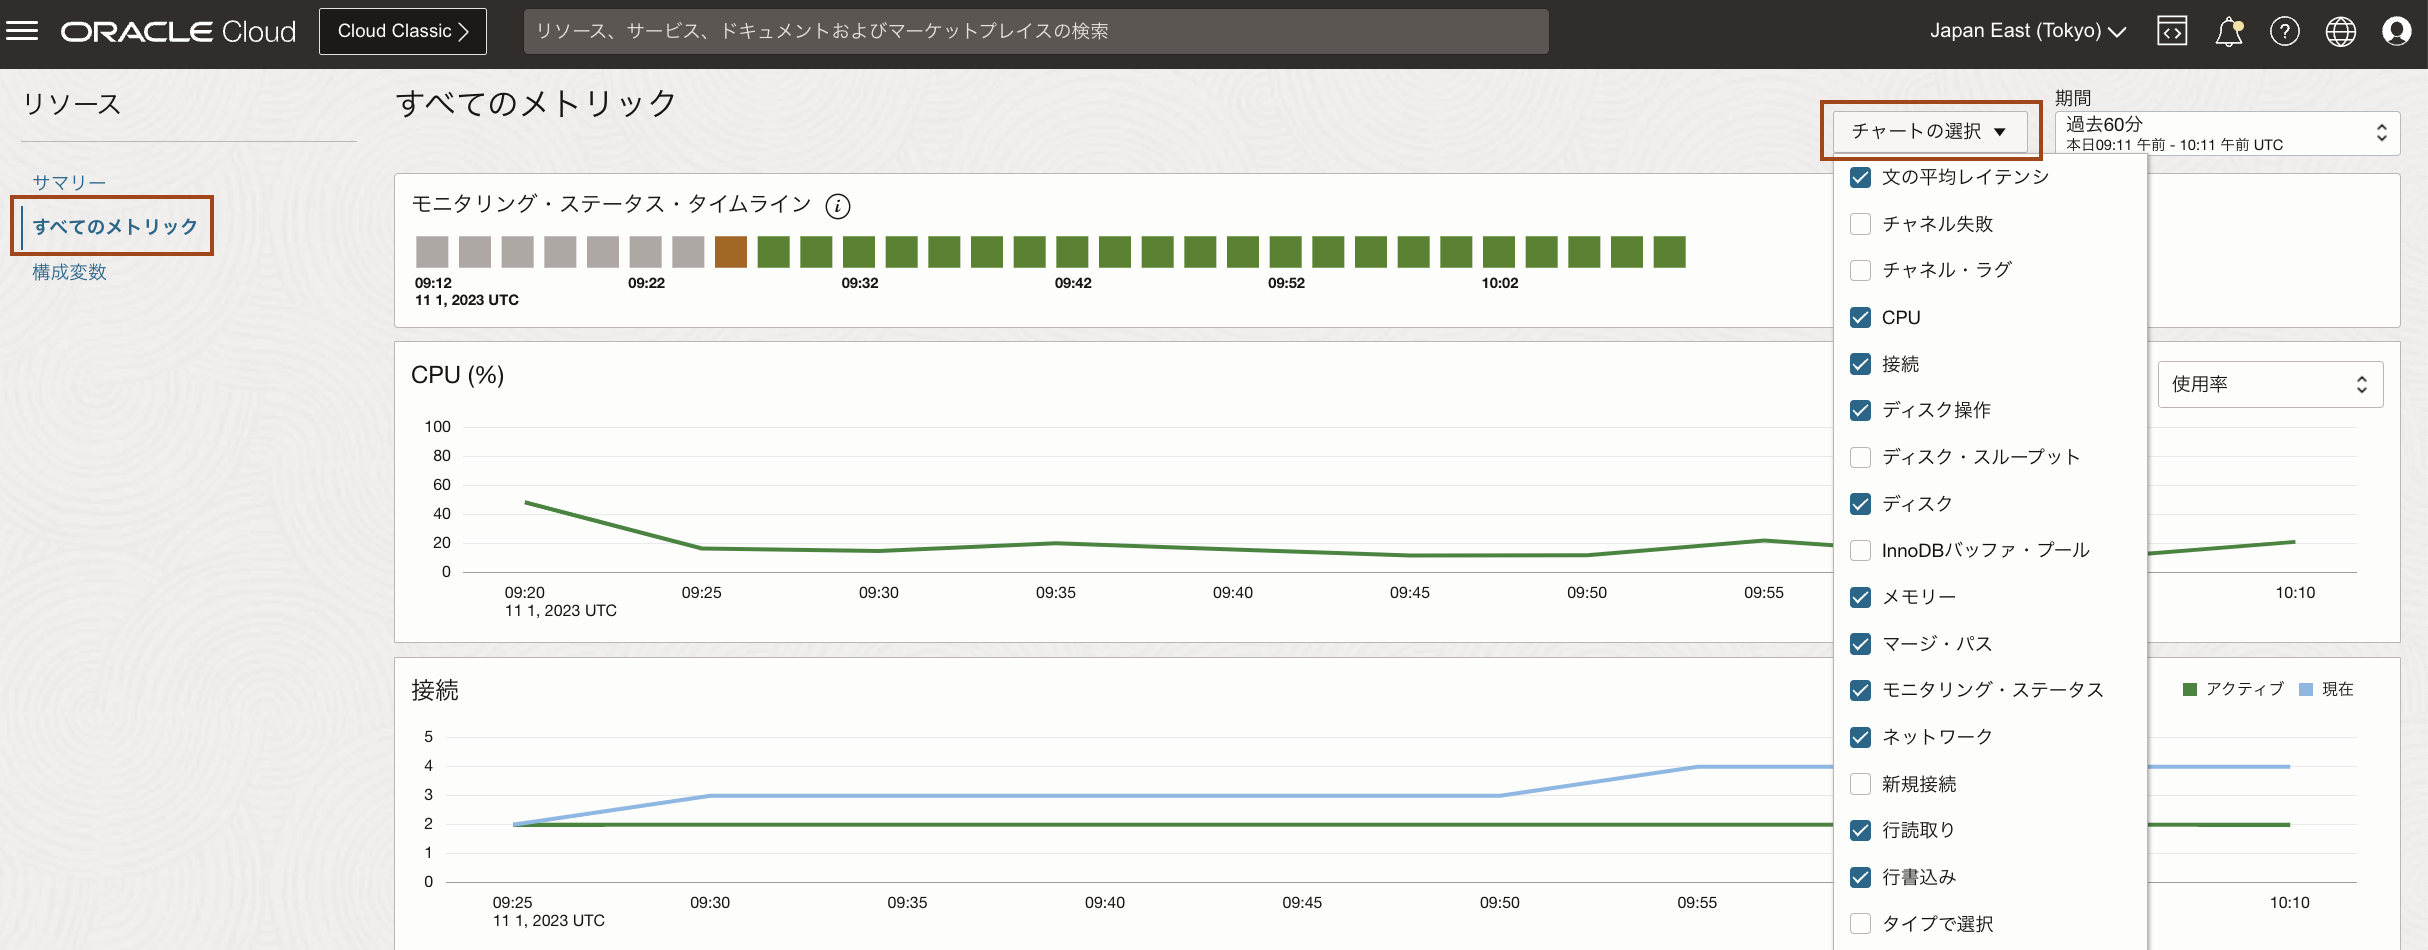This screenshot has height=950, width=2428.
Task: Collapse the チャートの選択 dropdown
Action: (1929, 131)
